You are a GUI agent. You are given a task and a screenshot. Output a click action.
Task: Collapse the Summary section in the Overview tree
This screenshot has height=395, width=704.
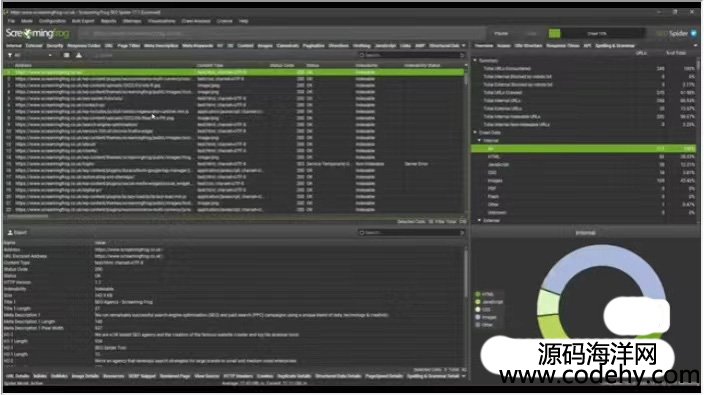(x=475, y=61)
